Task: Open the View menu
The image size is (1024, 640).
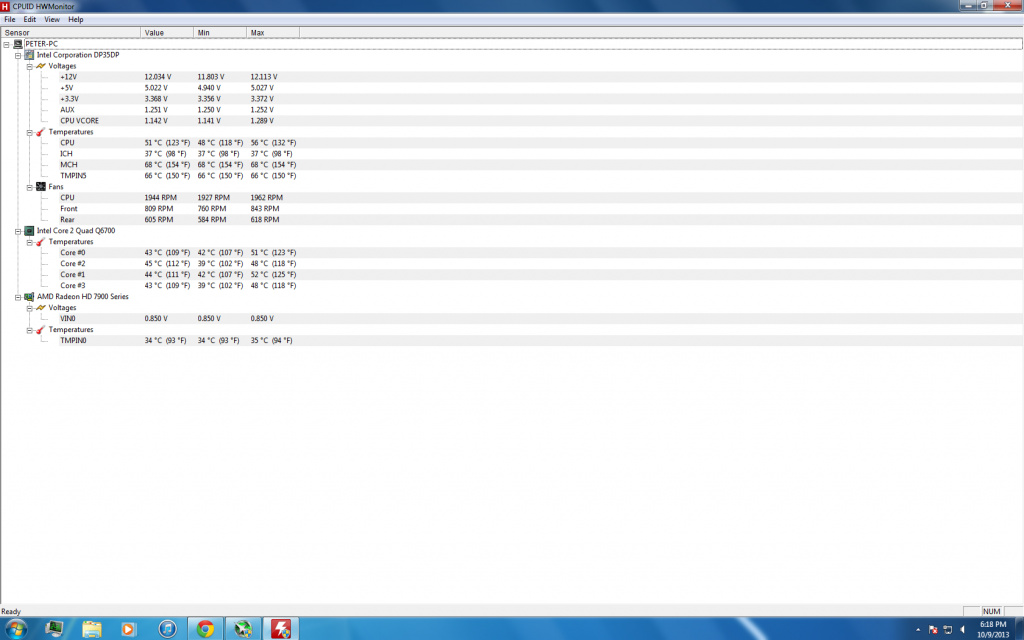Action: tap(52, 19)
